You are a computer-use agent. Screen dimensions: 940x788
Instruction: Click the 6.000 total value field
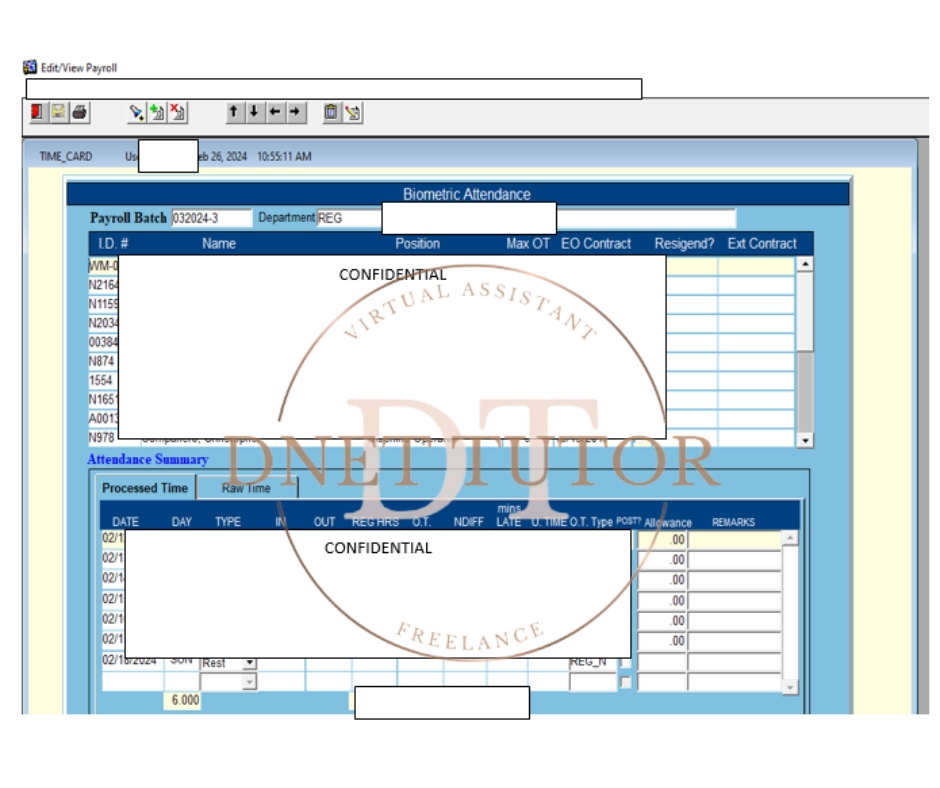(182, 700)
